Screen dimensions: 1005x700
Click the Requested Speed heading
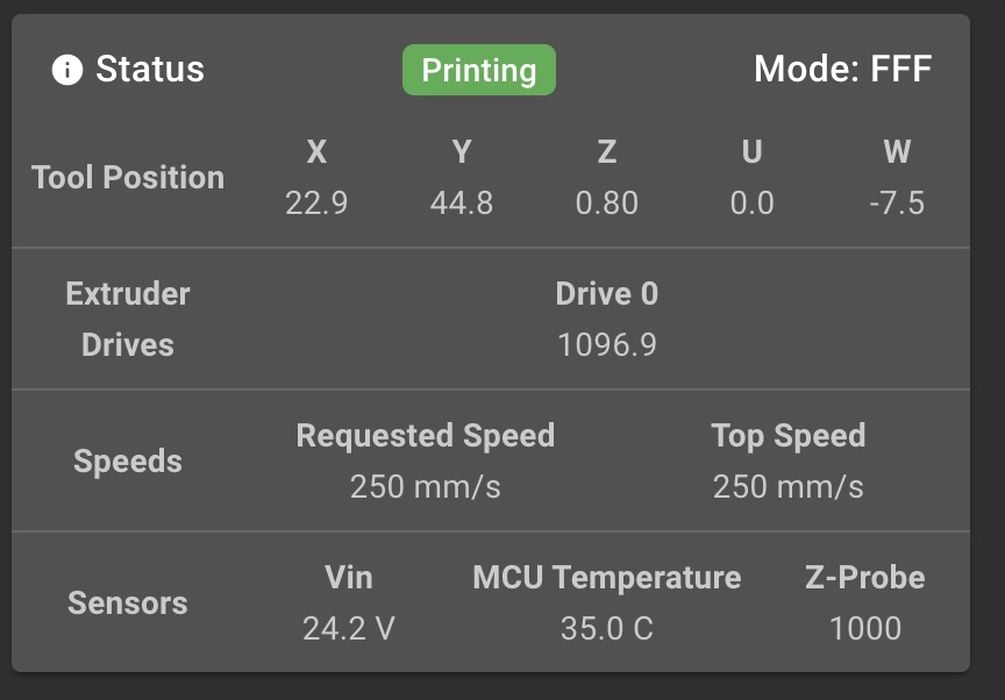425,436
